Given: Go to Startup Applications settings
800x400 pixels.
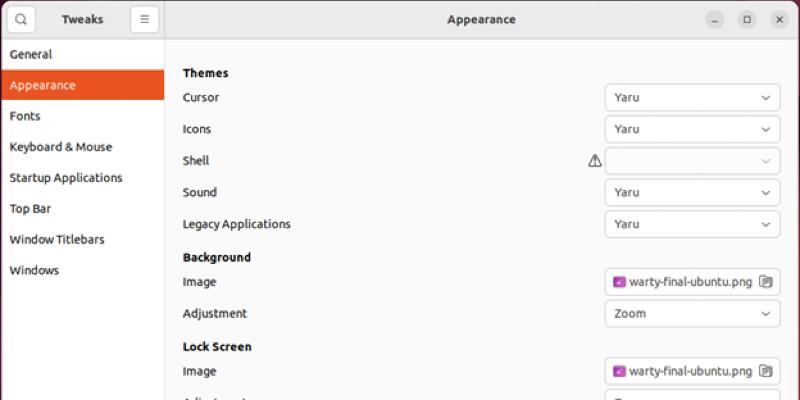Looking at the screenshot, I should pyautogui.click(x=66, y=178).
